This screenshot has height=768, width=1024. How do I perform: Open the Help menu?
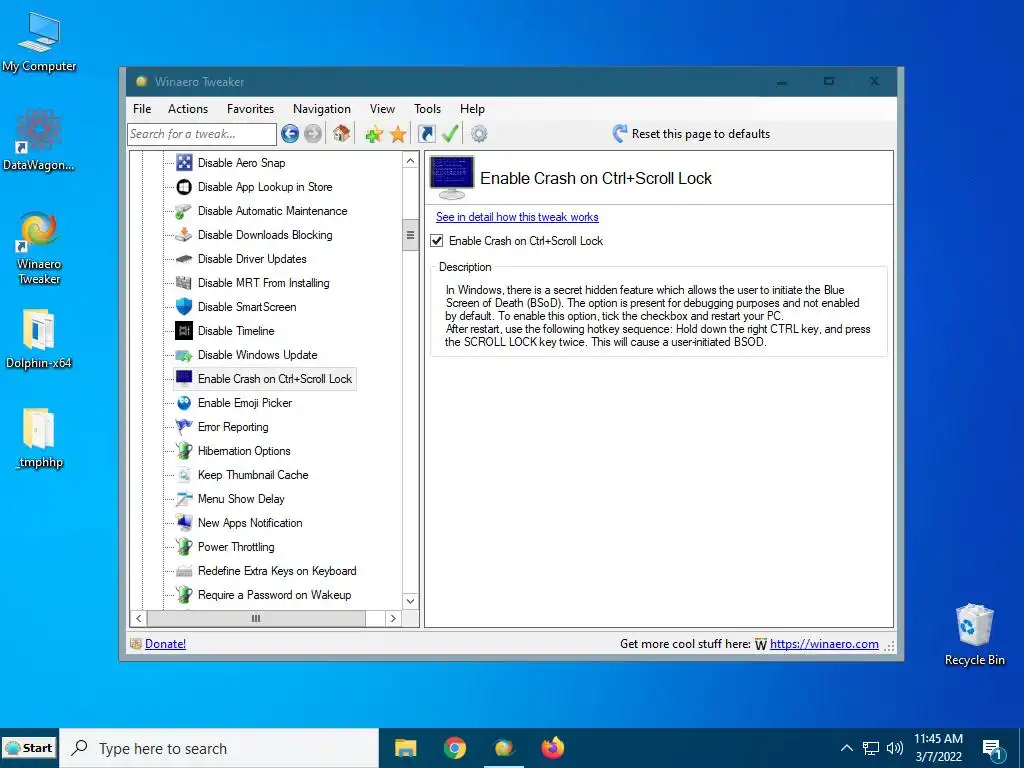pos(472,109)
